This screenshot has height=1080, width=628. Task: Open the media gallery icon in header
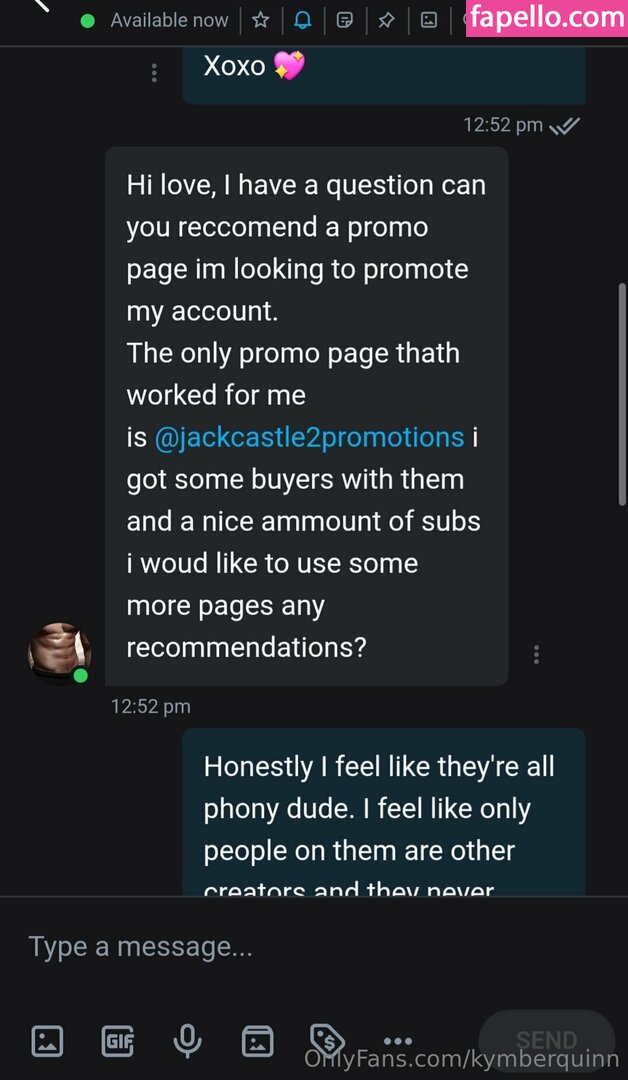428,21
